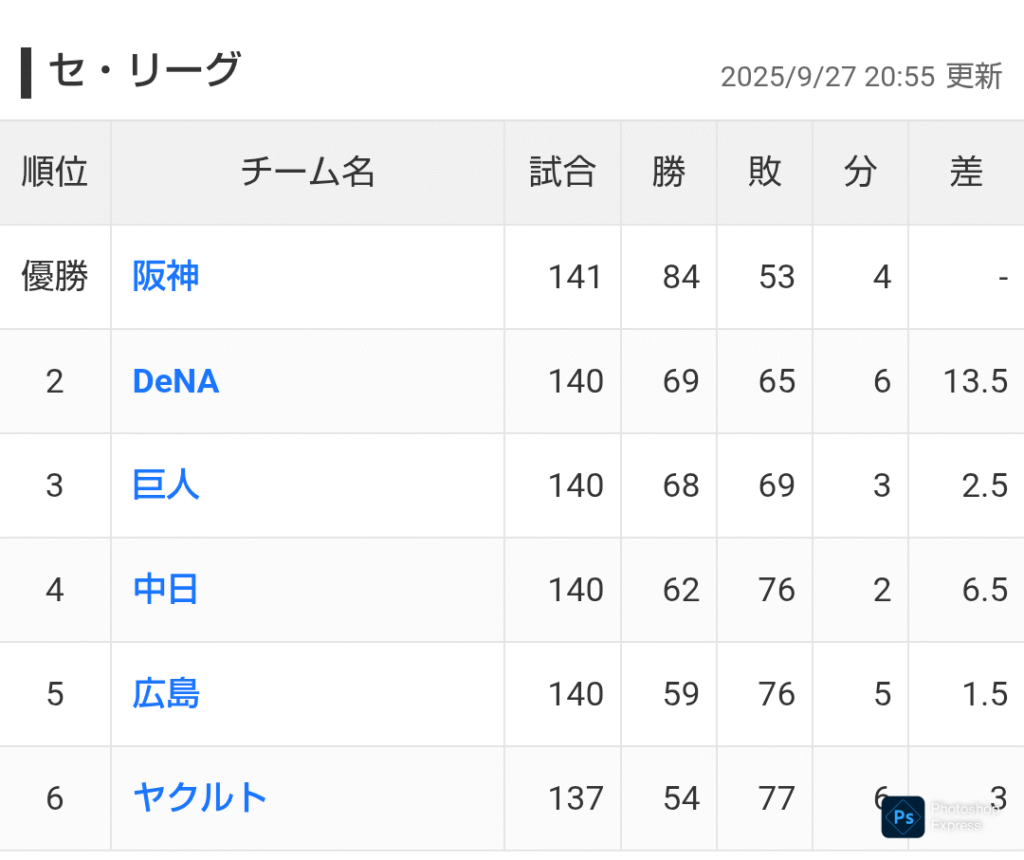Open the ヤクルト team link
The height and width of the screenshot is (860, 1024).
click(x=200, y=798)
